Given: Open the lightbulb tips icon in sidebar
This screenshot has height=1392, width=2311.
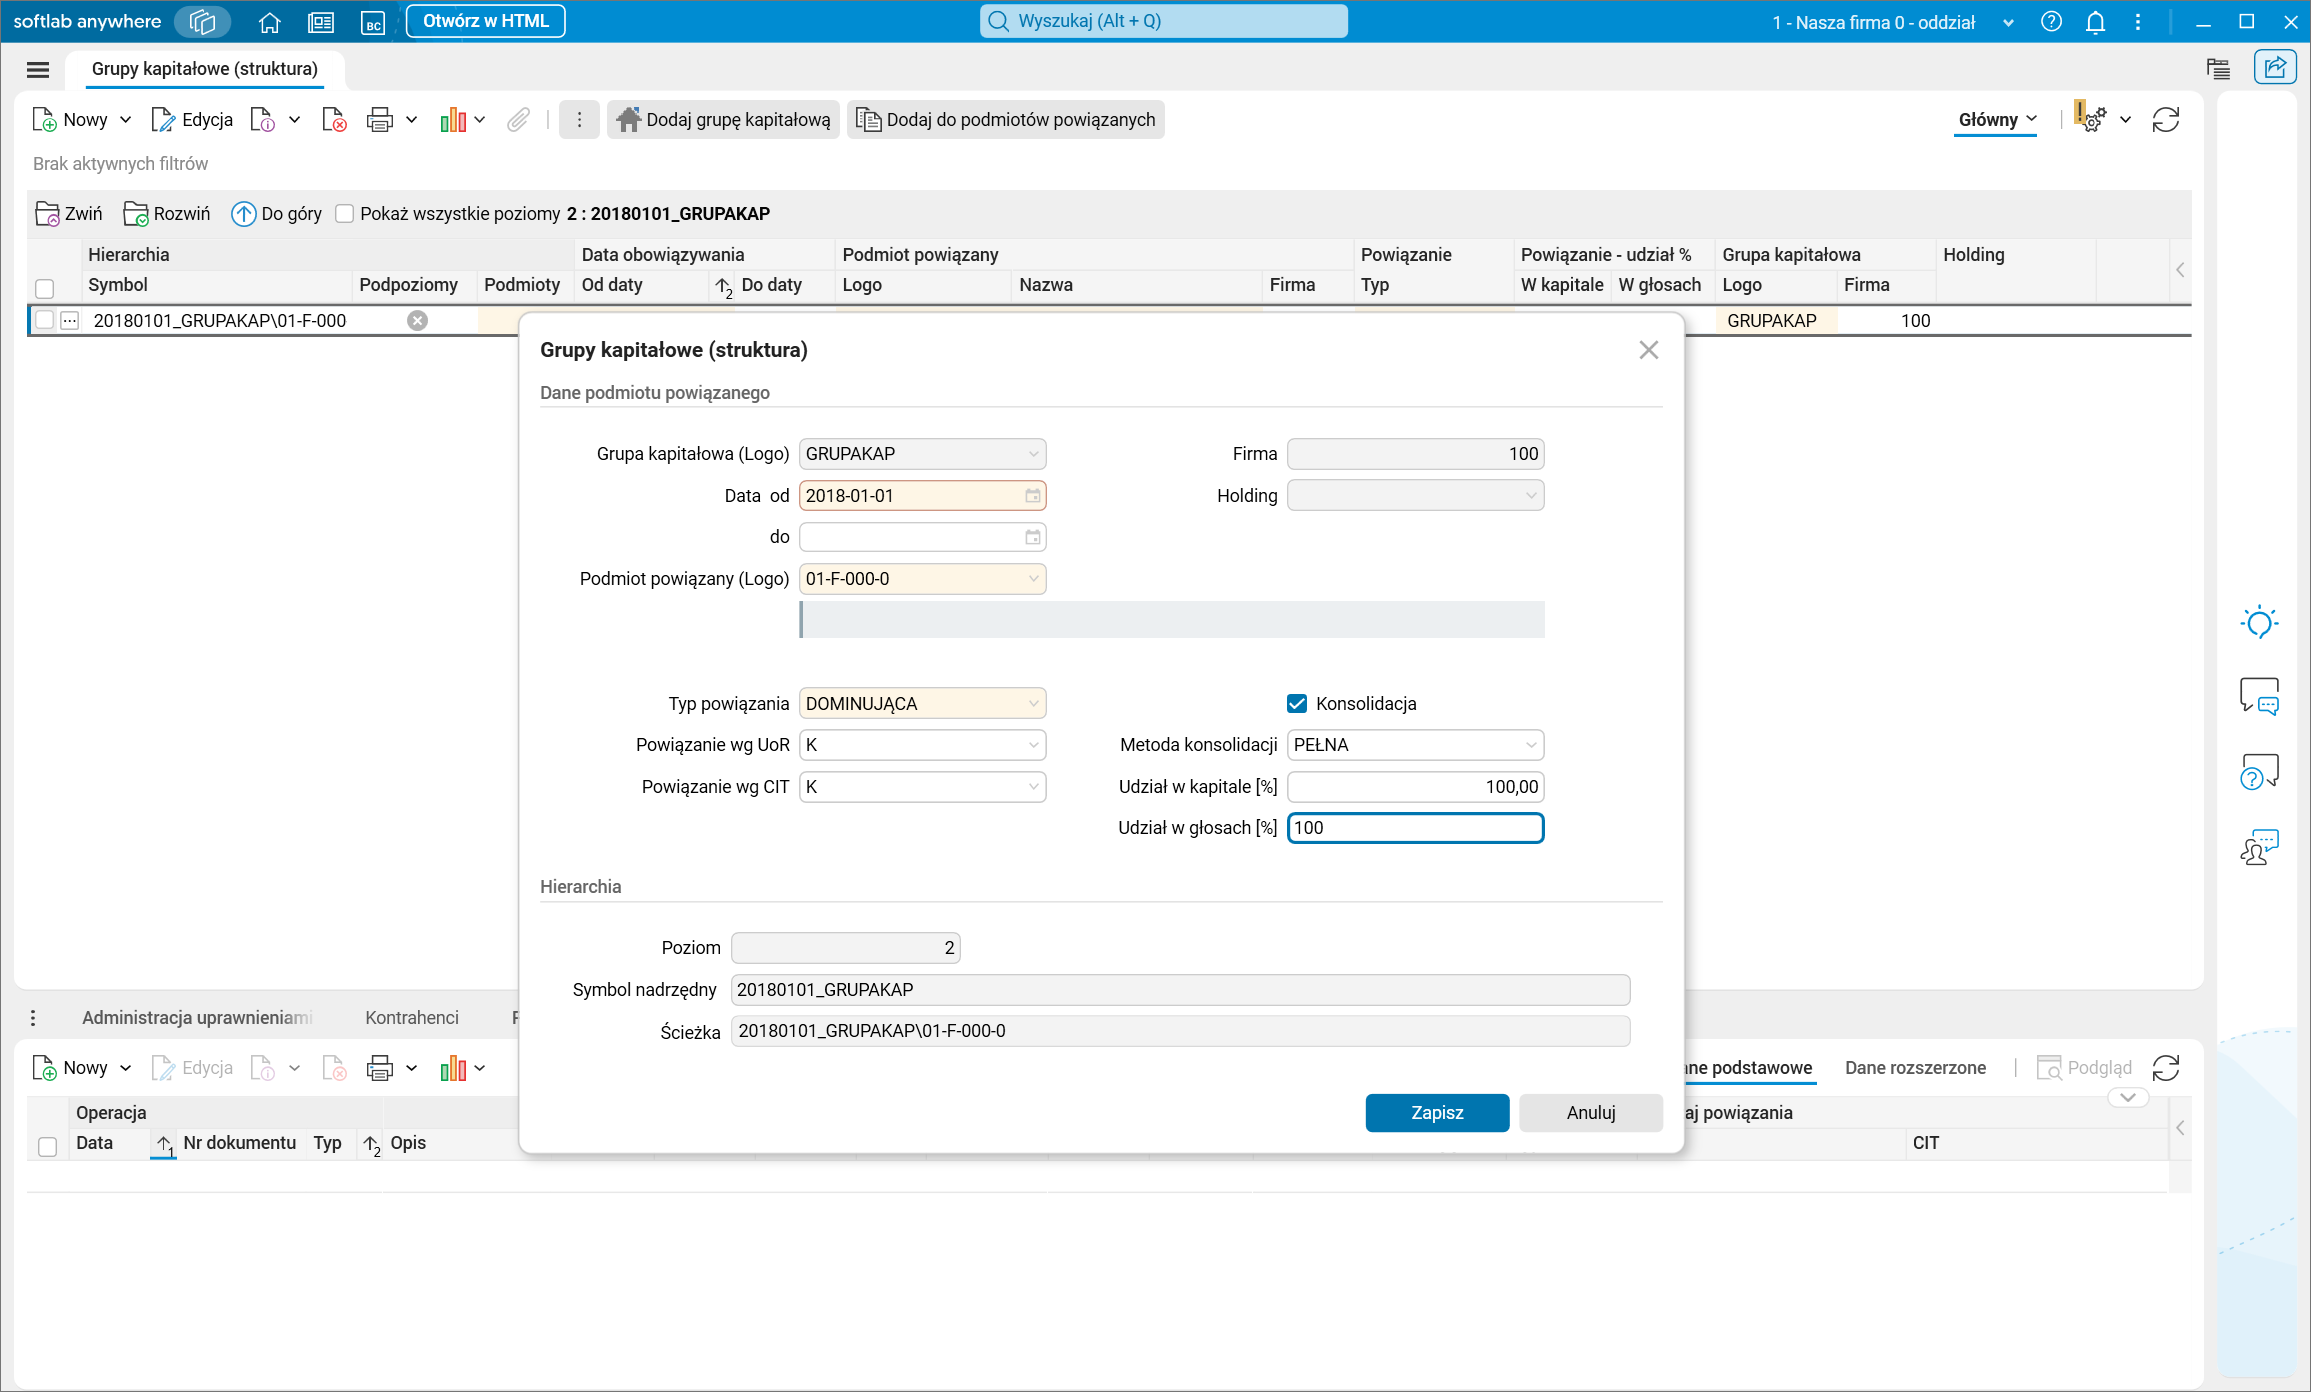Looking at the screenshot, I should click(2259, 622).
